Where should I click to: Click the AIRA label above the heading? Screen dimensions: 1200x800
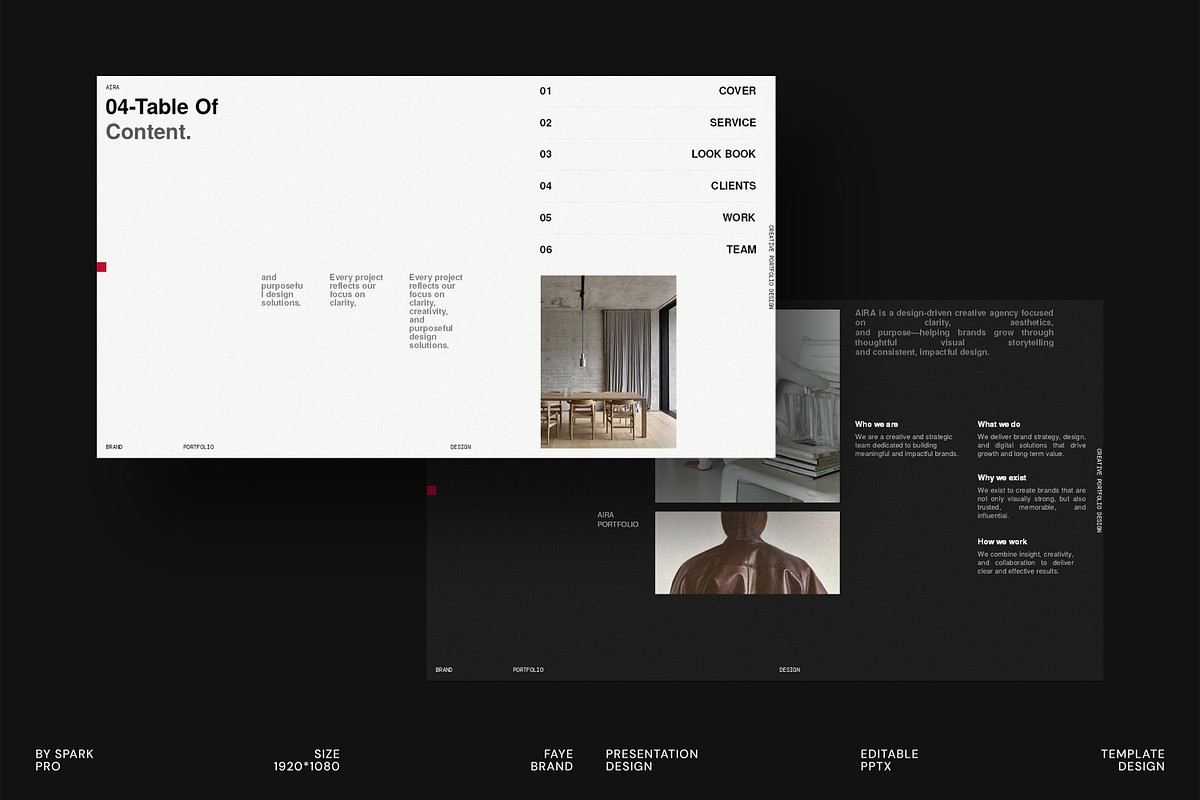pos(112,88)
